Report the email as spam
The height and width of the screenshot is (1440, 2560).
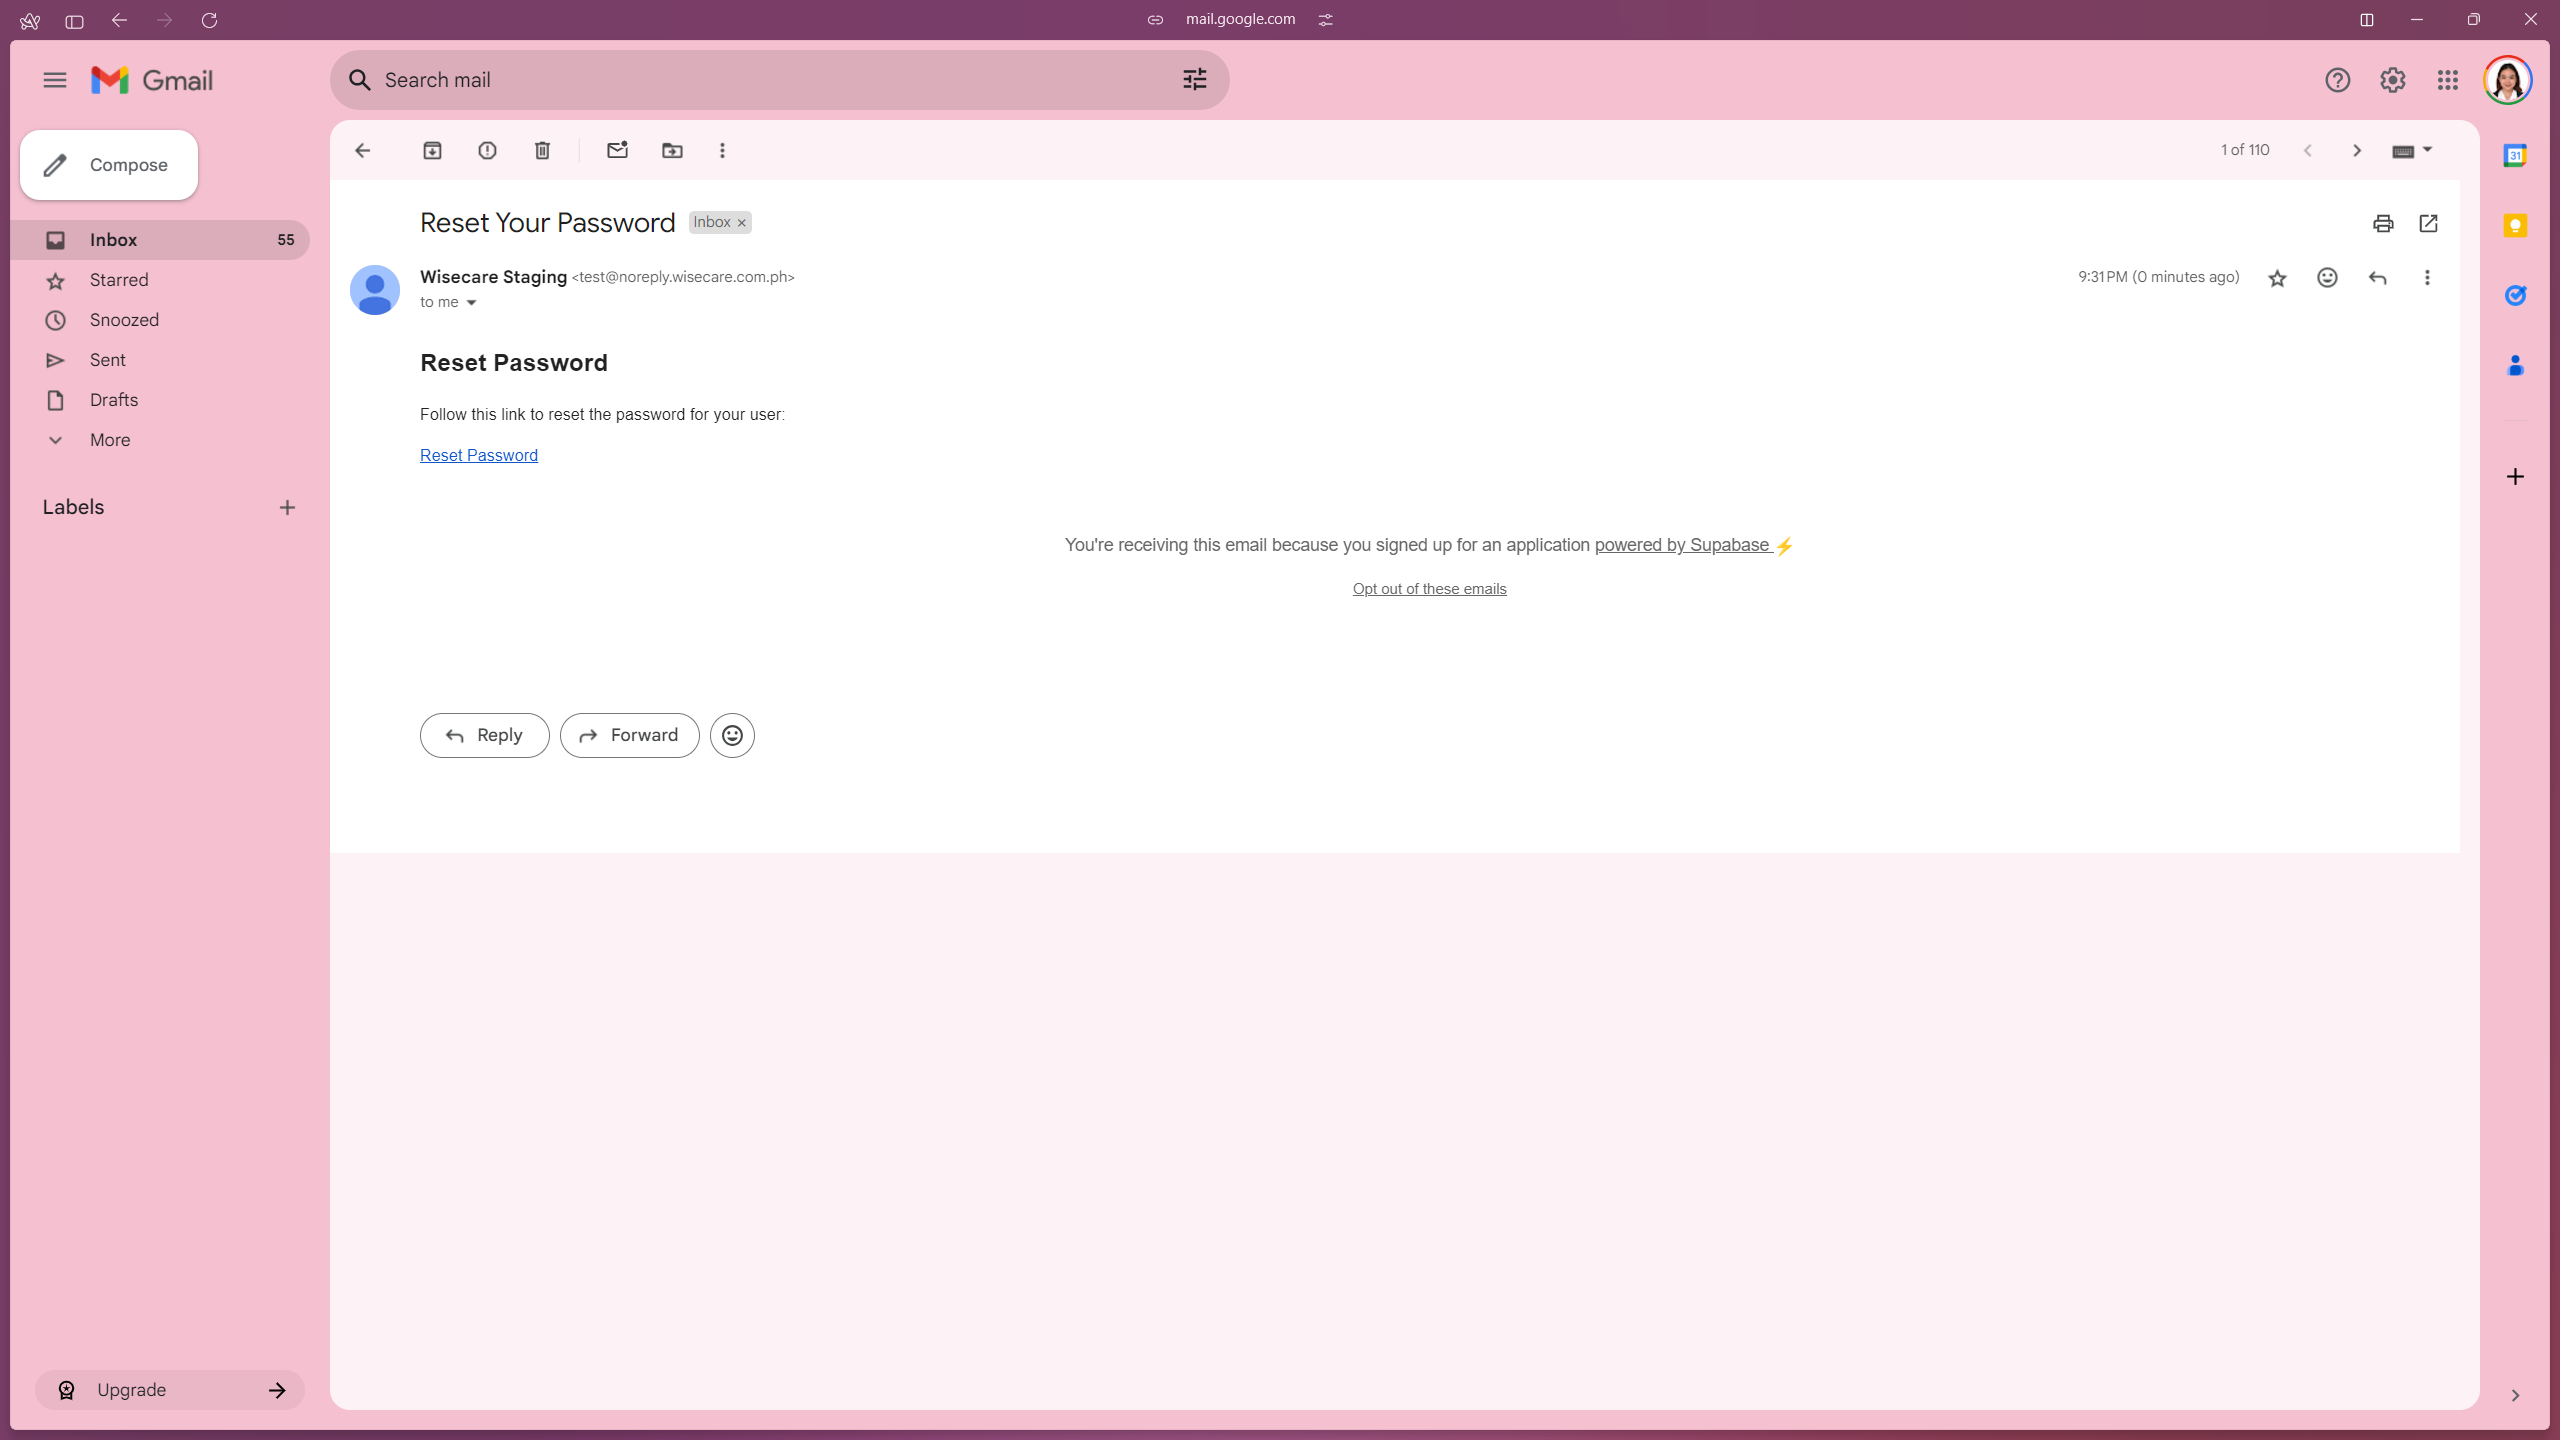(487, 150)
